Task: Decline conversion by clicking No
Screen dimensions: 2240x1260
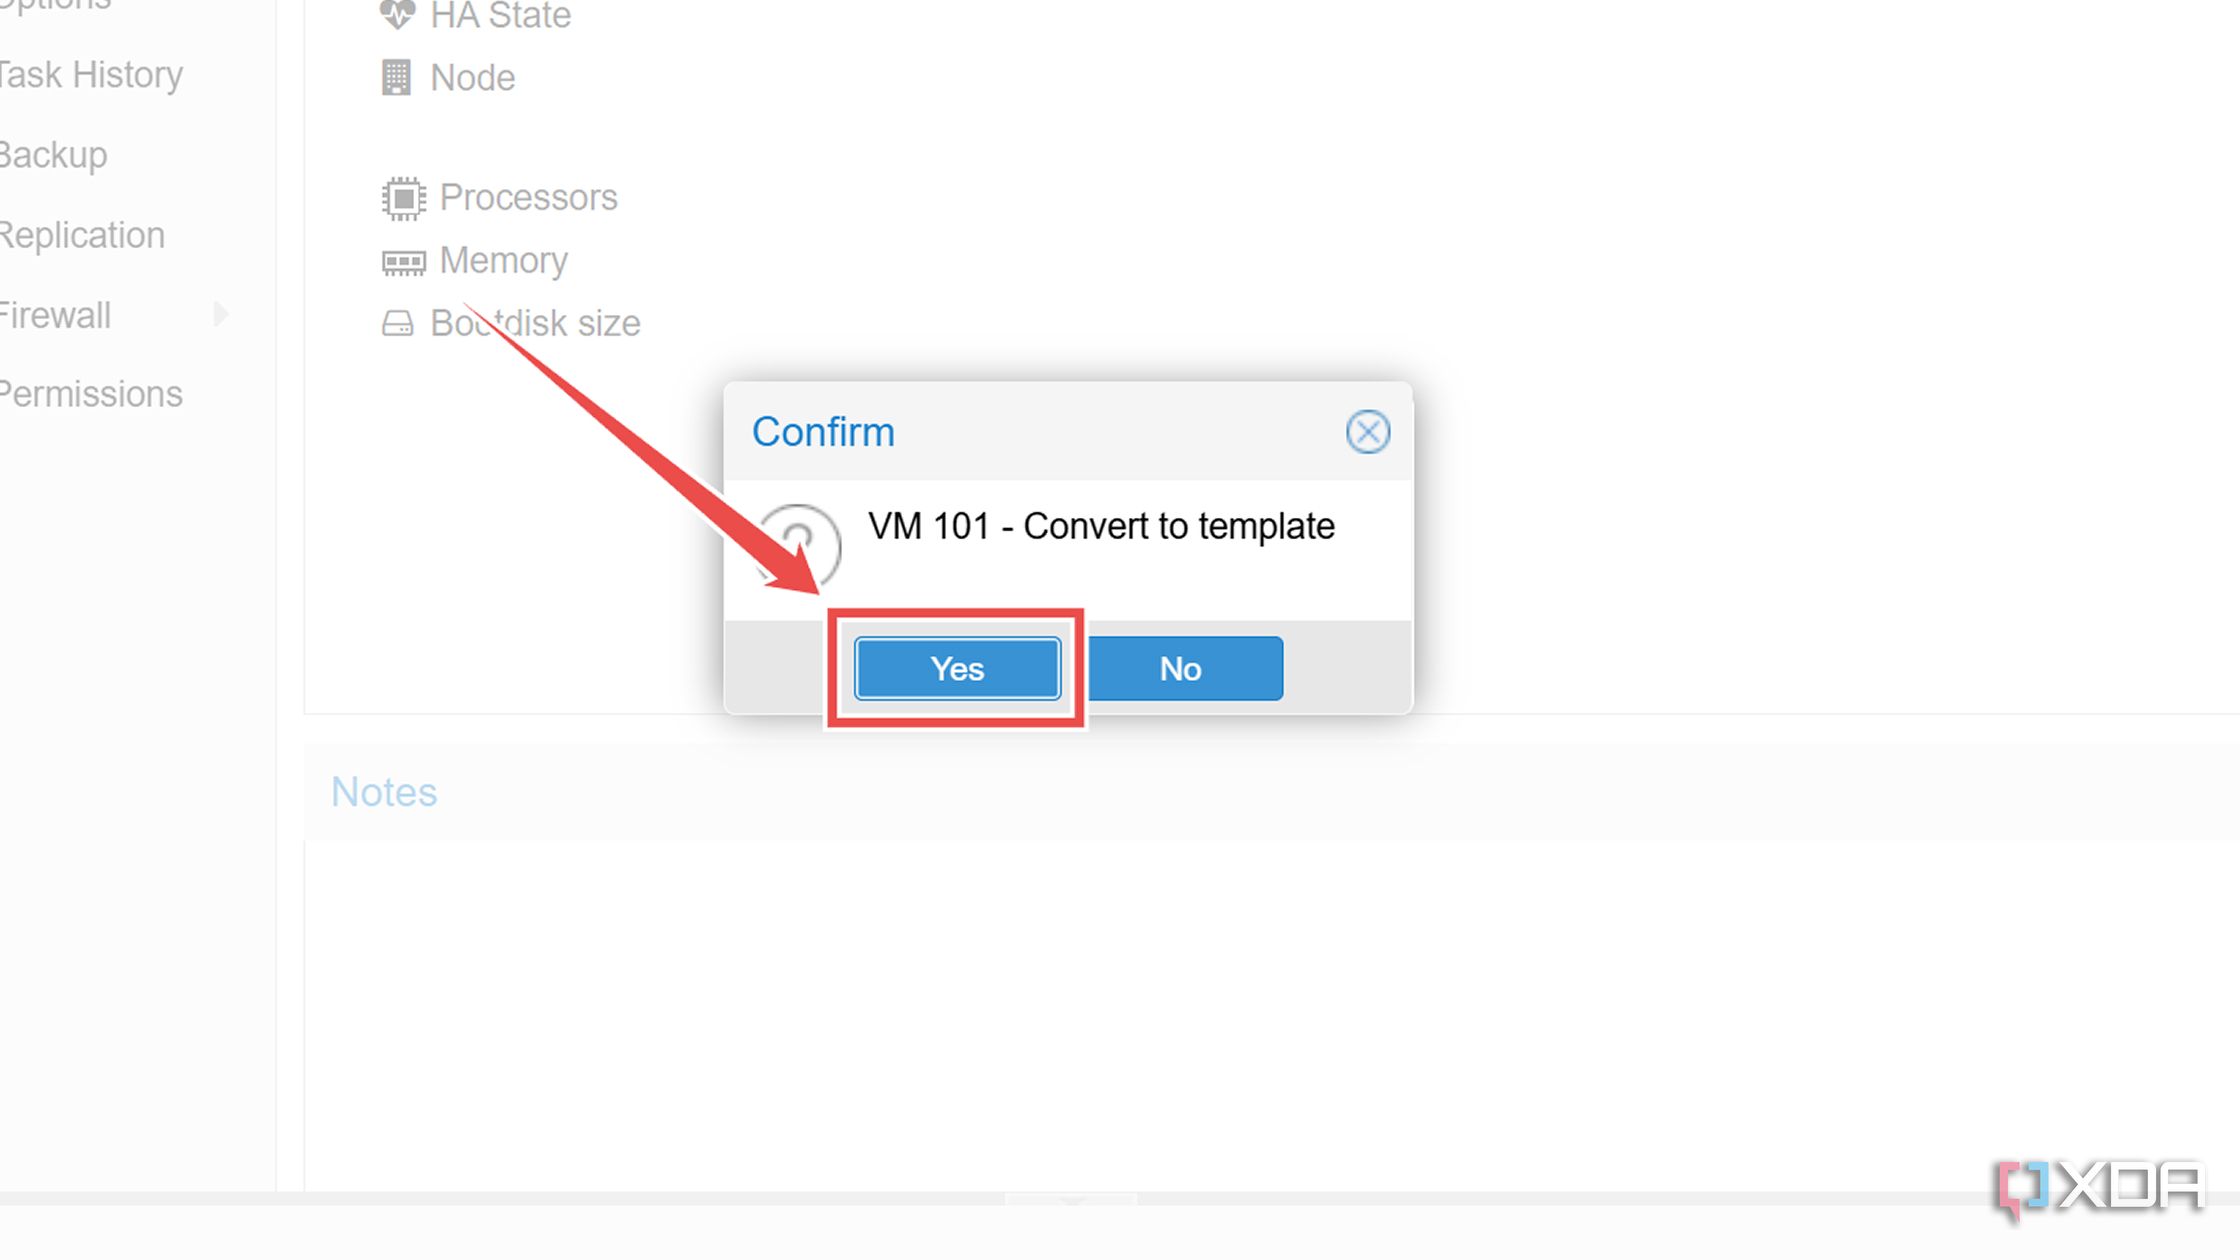Action: (x=1181, y=668)
